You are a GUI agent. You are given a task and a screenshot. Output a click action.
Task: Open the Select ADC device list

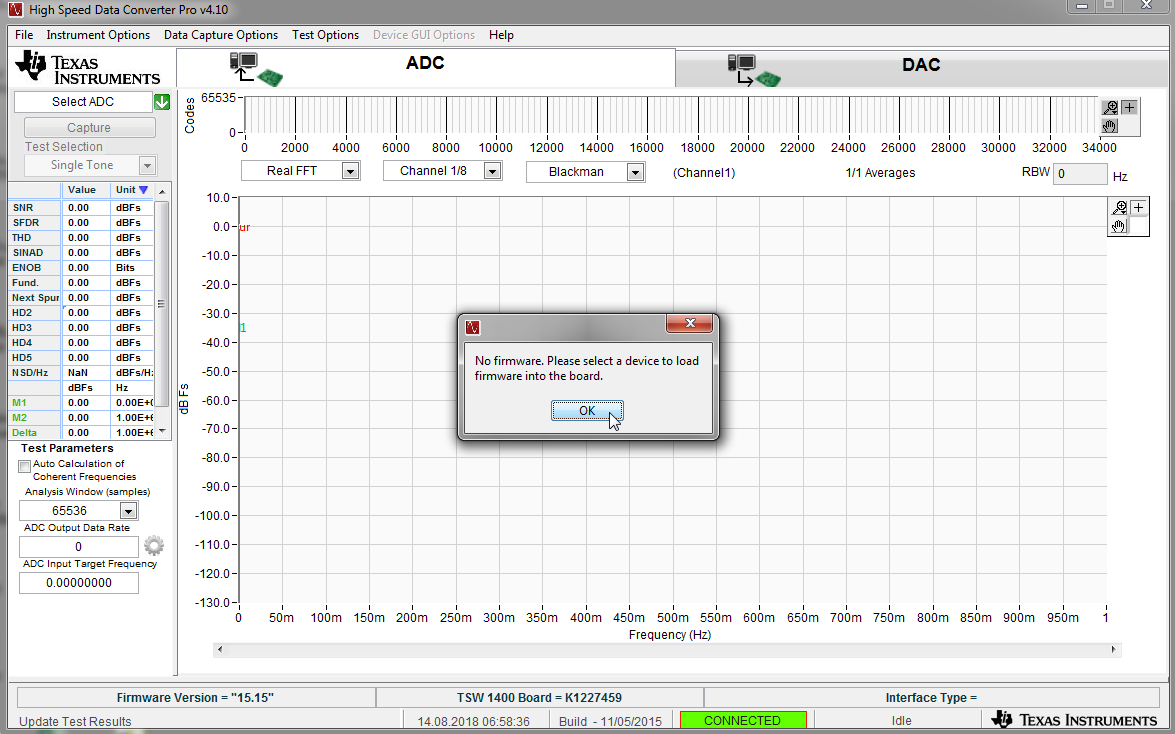tap(83, 102)
